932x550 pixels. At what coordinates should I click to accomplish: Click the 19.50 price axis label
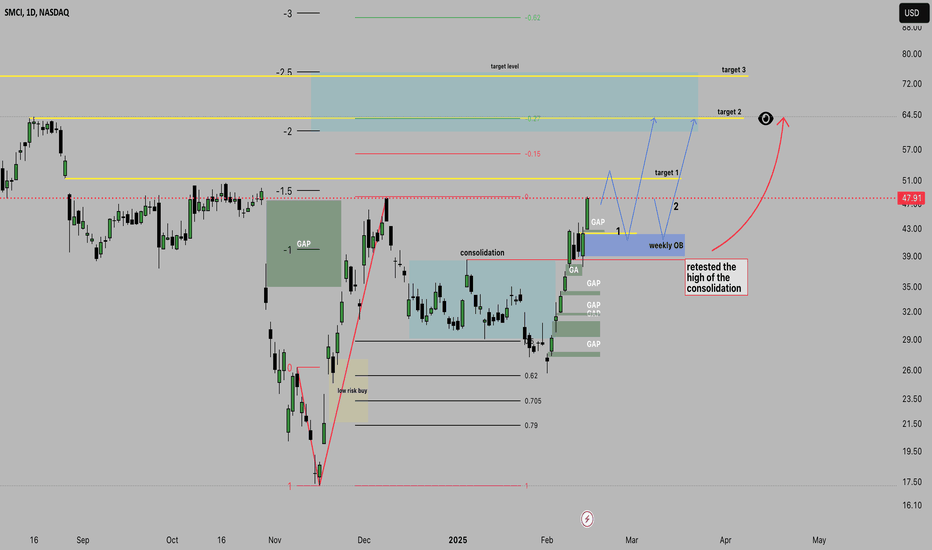pyautogui.click(x=912, y=452)
